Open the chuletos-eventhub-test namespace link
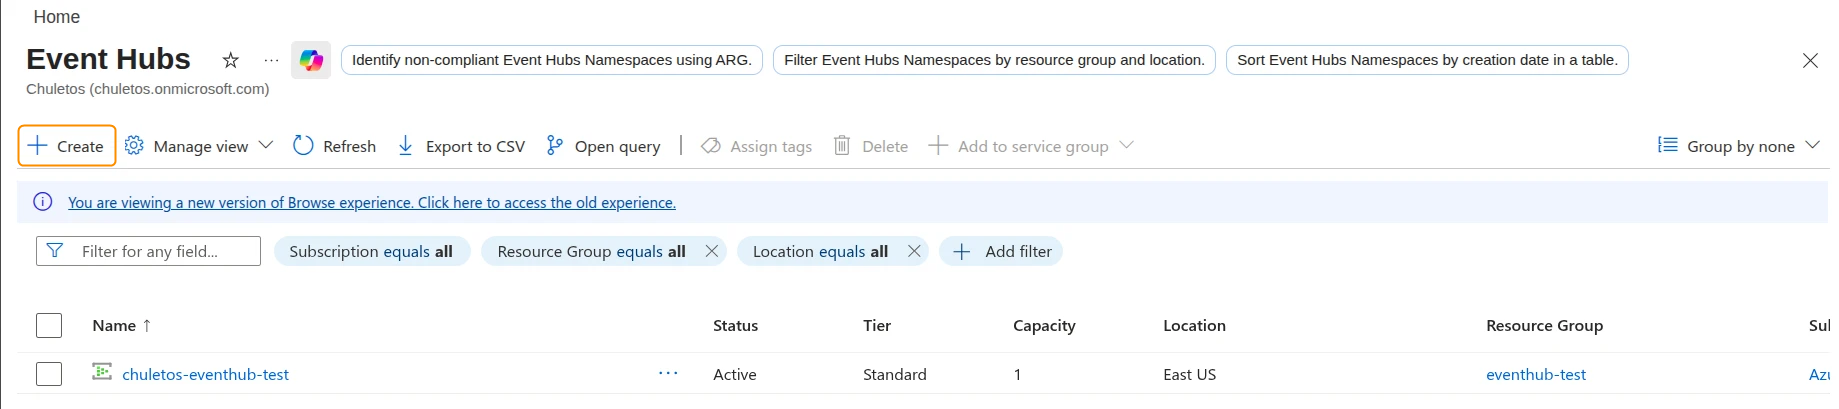The image size is (1839, 409). 205,374
